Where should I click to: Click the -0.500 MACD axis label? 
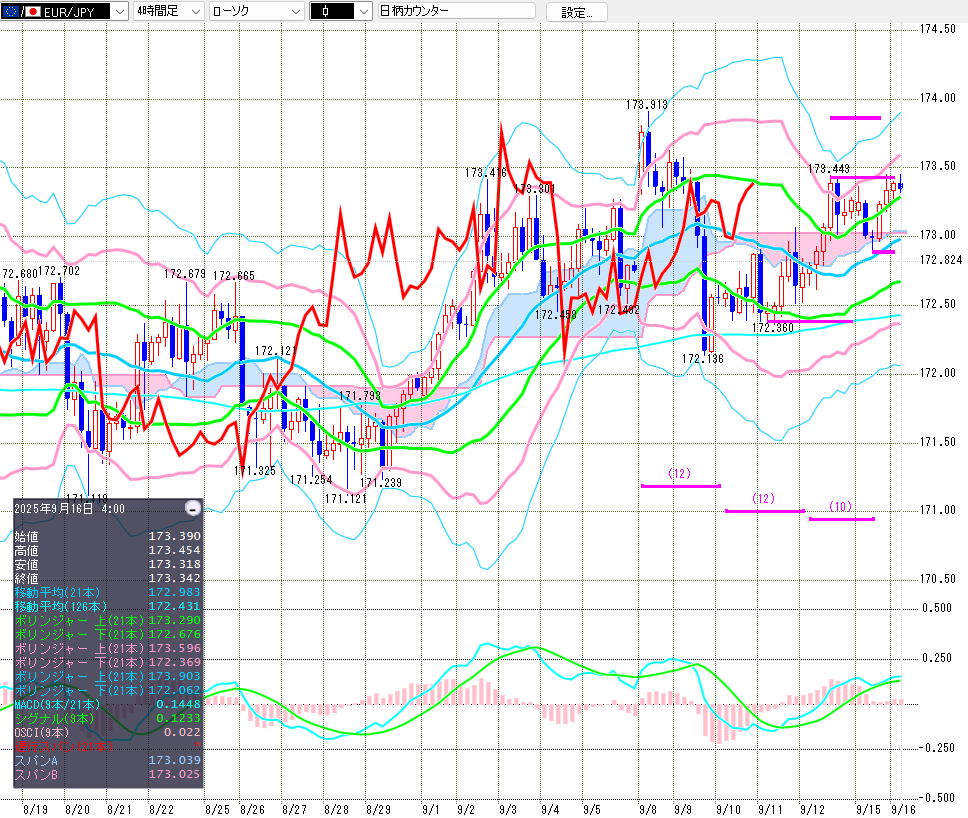pyautogui.click(x=935, y=798)
